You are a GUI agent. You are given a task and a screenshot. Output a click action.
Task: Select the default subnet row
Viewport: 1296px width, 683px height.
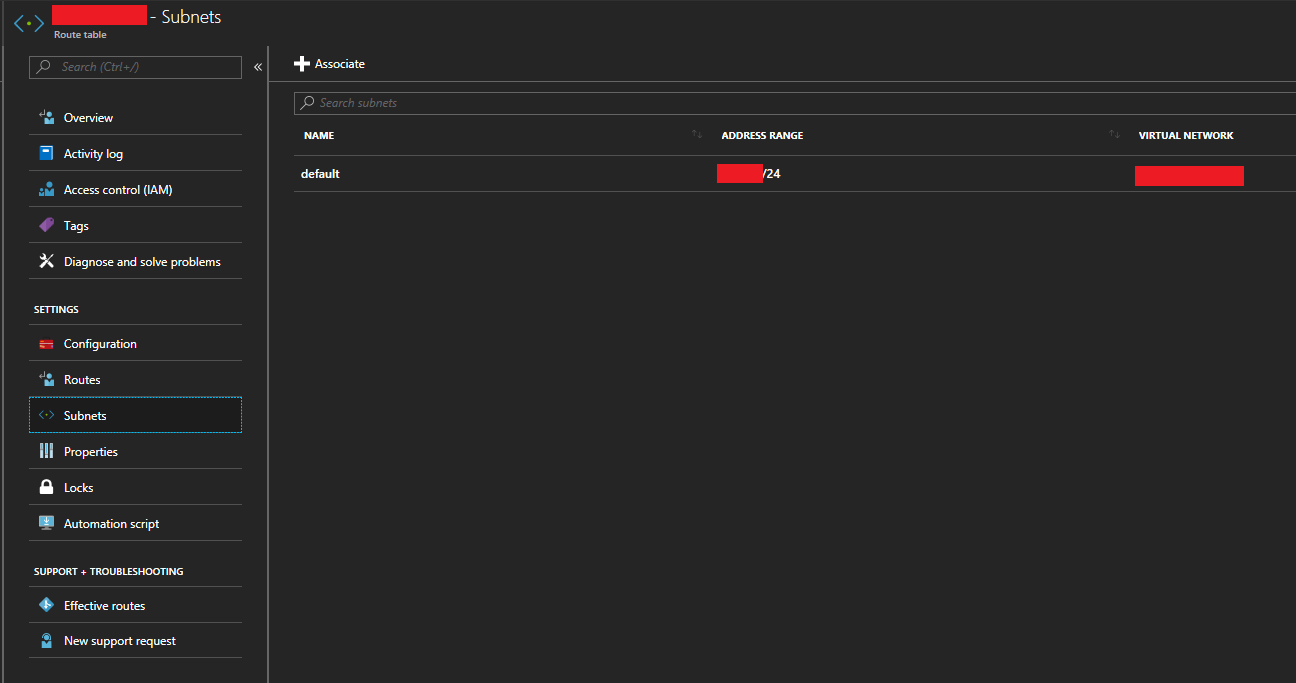point(795,174)
